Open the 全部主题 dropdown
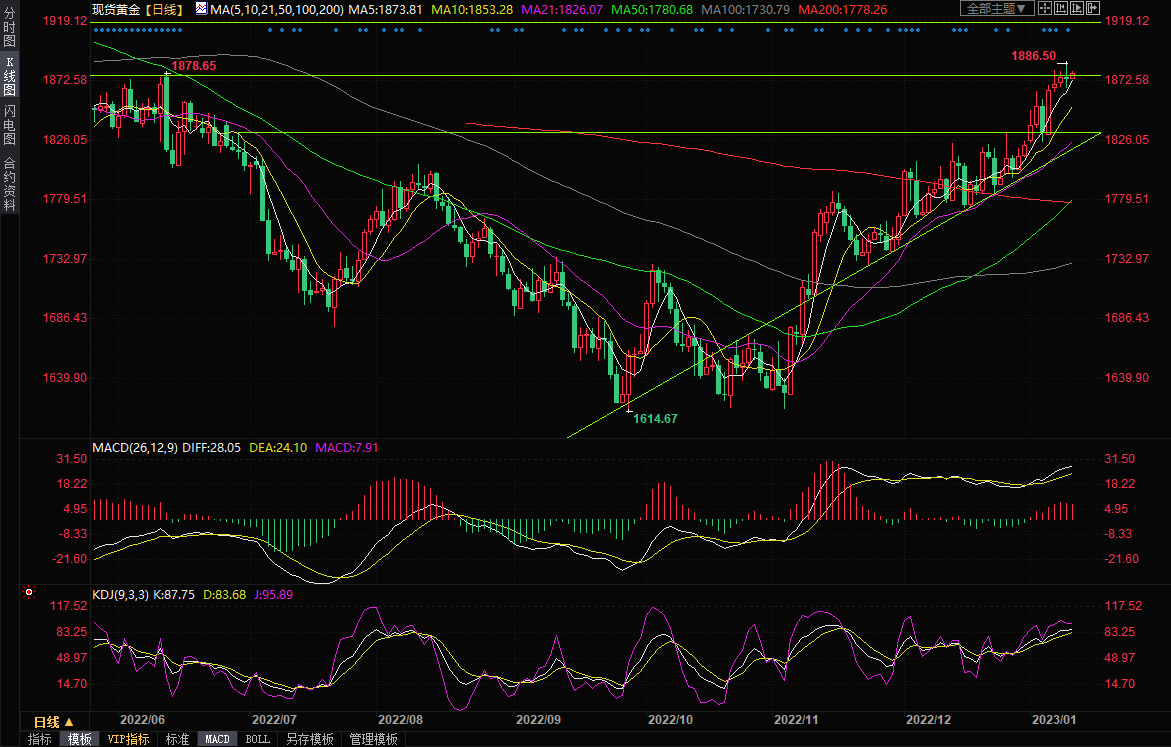This screenshot has width=1171, height=747. coord(997,9)
